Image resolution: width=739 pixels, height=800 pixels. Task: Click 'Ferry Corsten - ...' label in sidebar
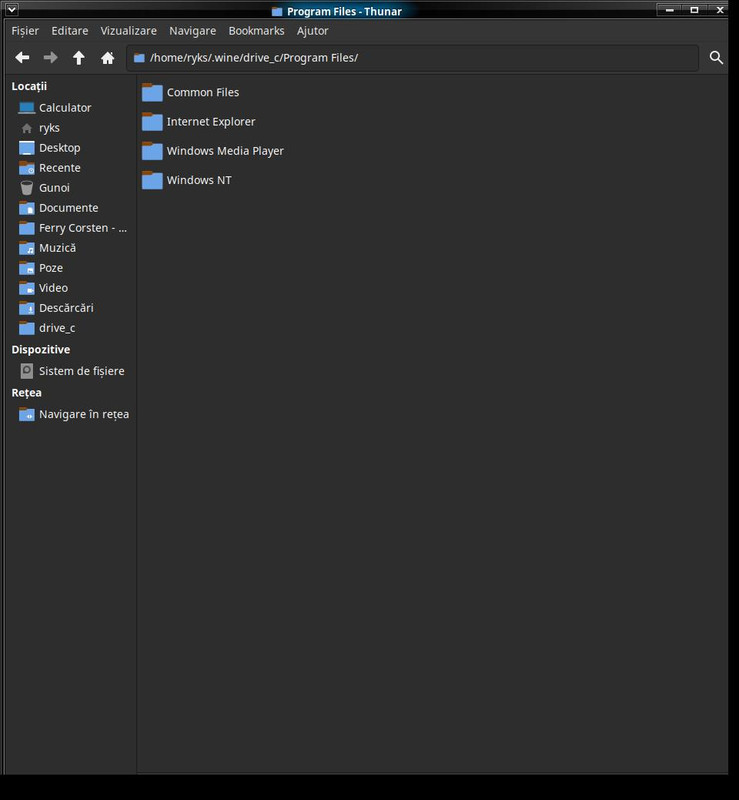tap(83, 228)
